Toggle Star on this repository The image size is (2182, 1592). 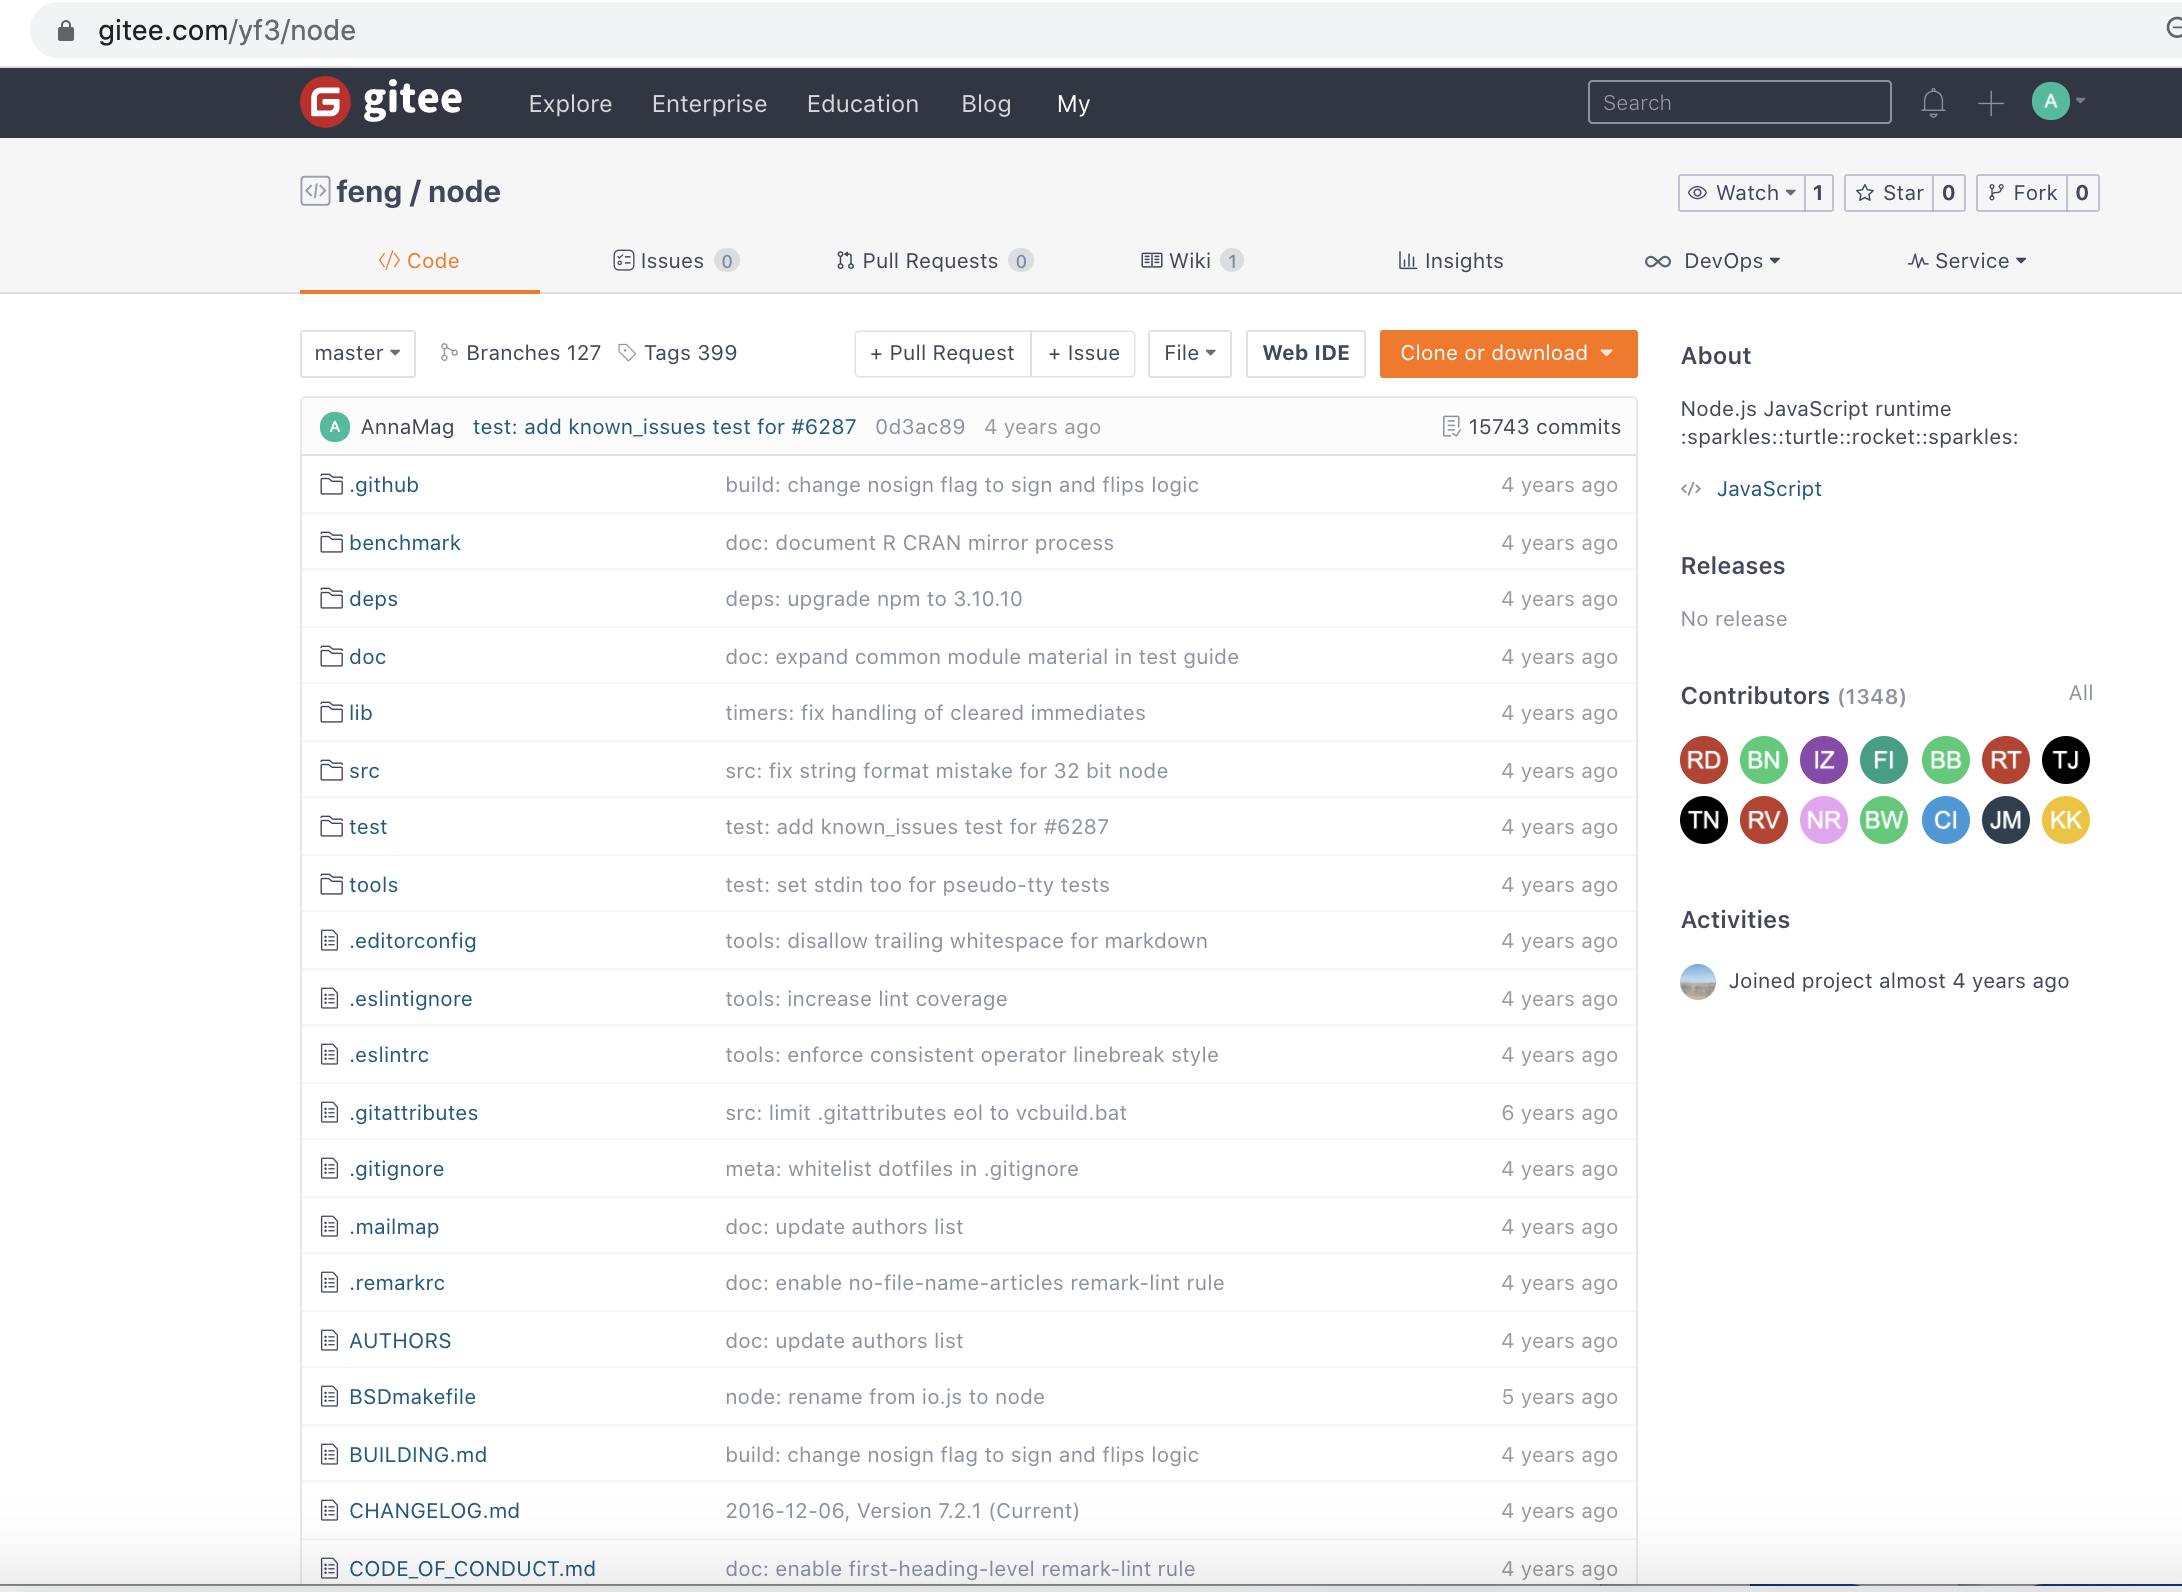click(x=1890, y=193)
